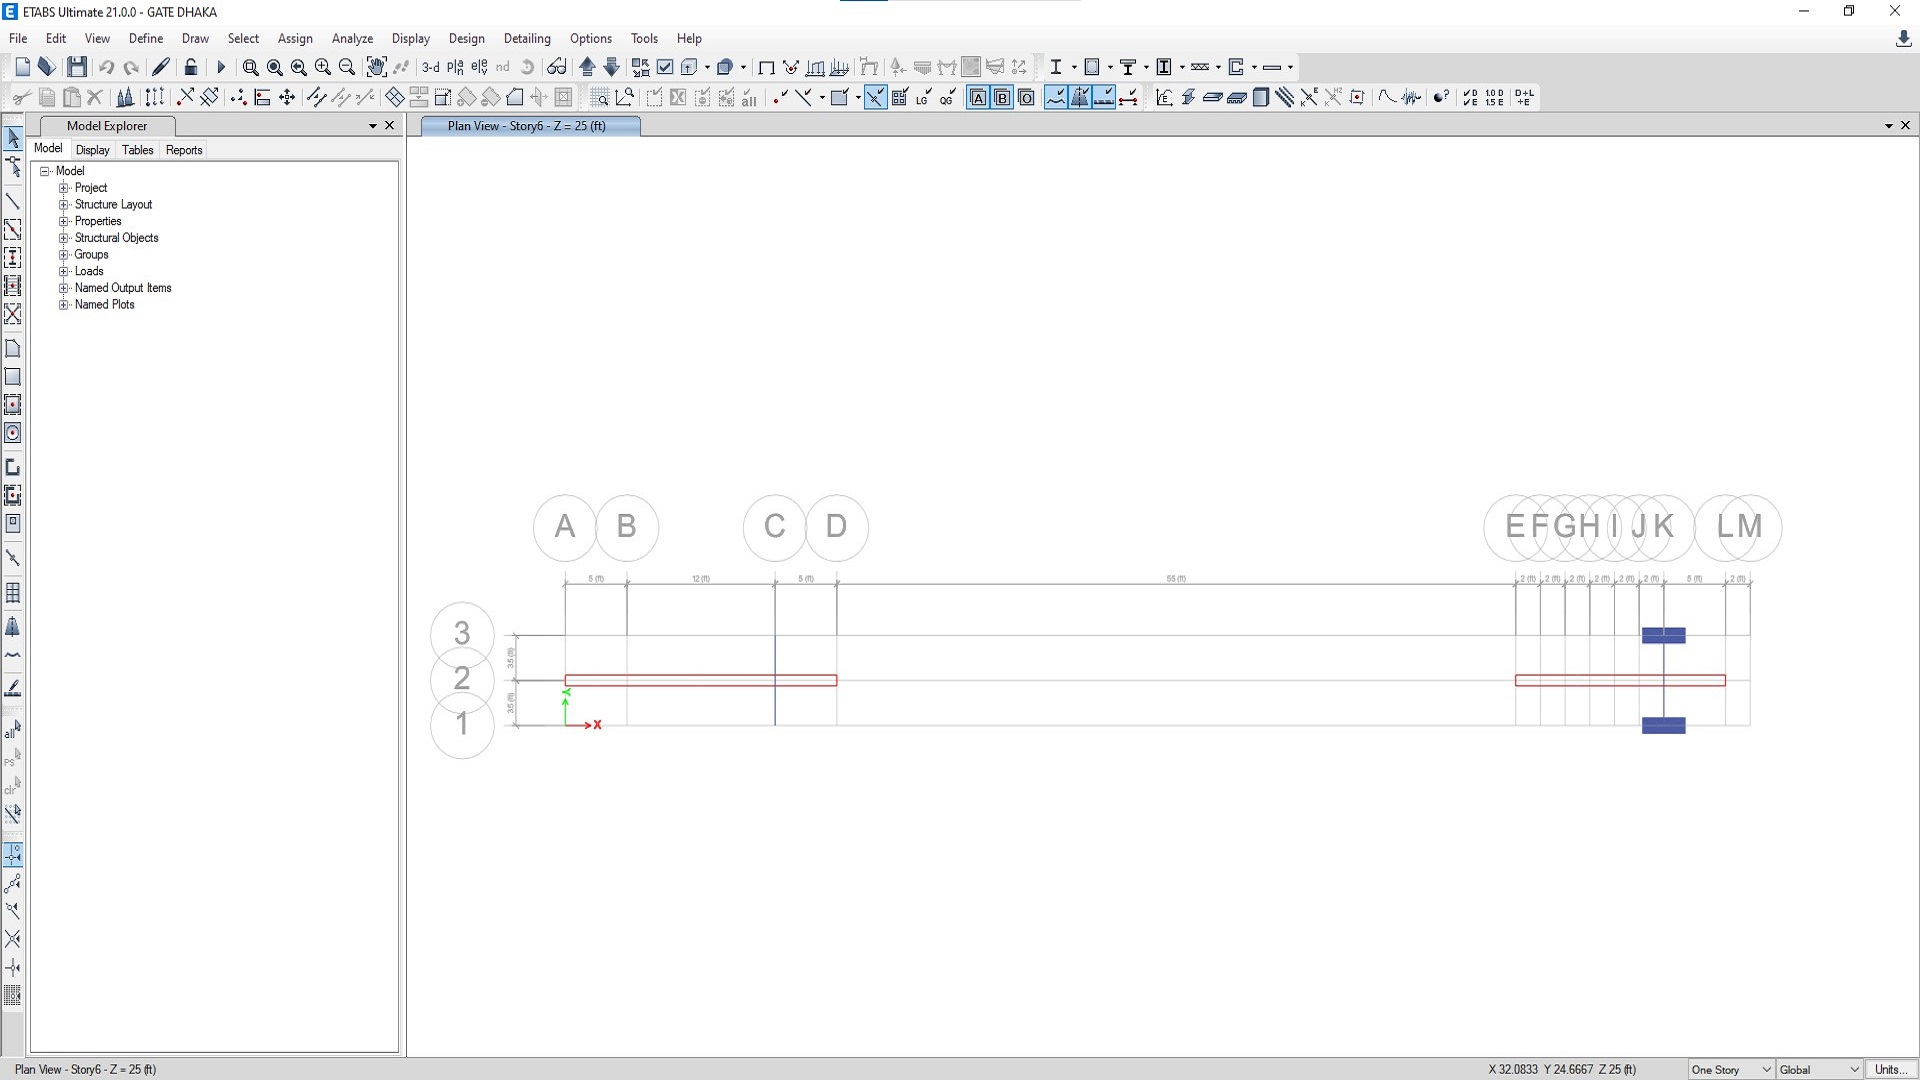1920x1080 pixels.
Task: Click the Show Undeformed Shape icon
Action: 766,67
